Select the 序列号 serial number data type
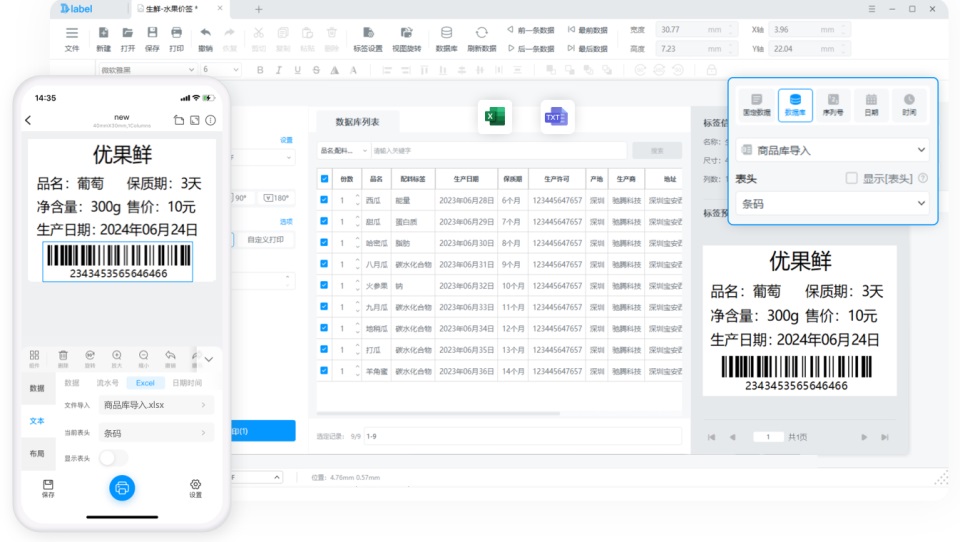960x542 pixels. pos(833,105)
